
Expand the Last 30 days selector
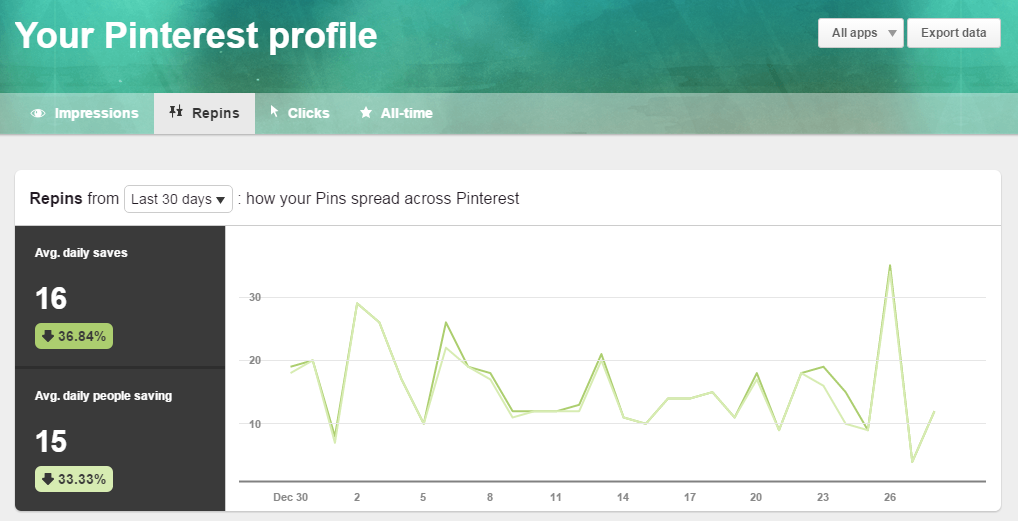pos(179,199)
